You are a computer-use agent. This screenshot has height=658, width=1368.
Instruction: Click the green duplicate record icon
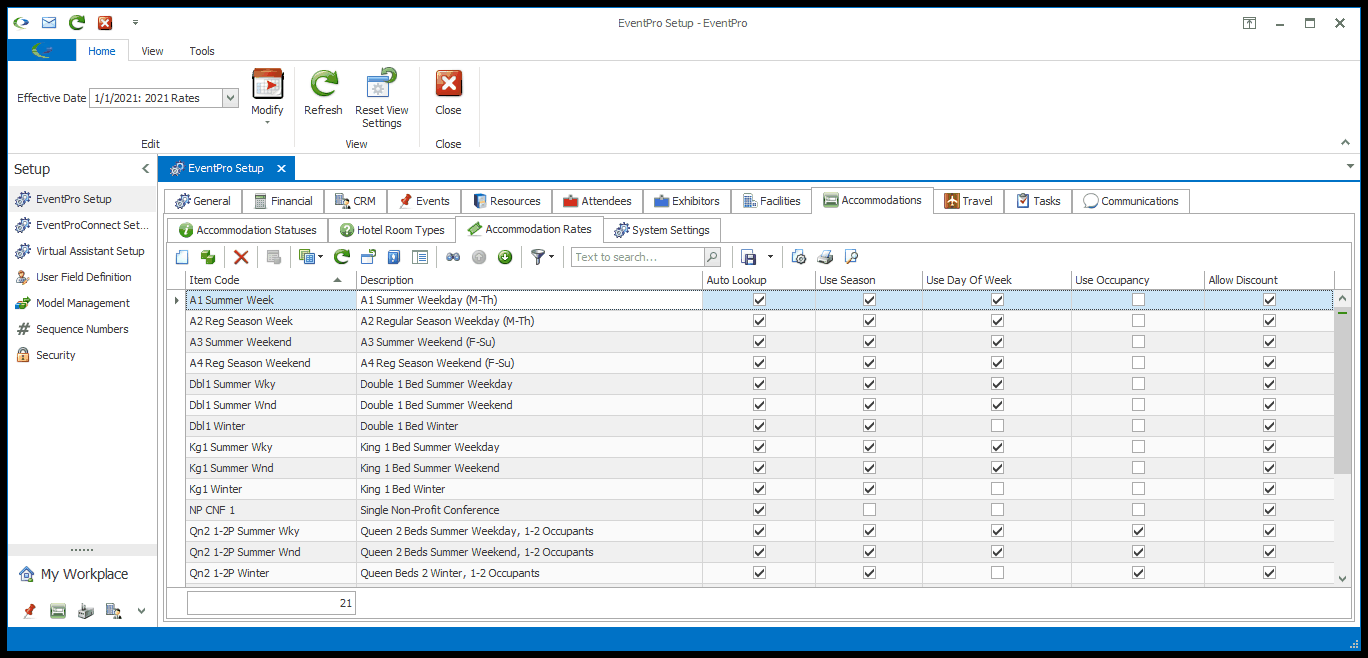[x=207, y=257]
